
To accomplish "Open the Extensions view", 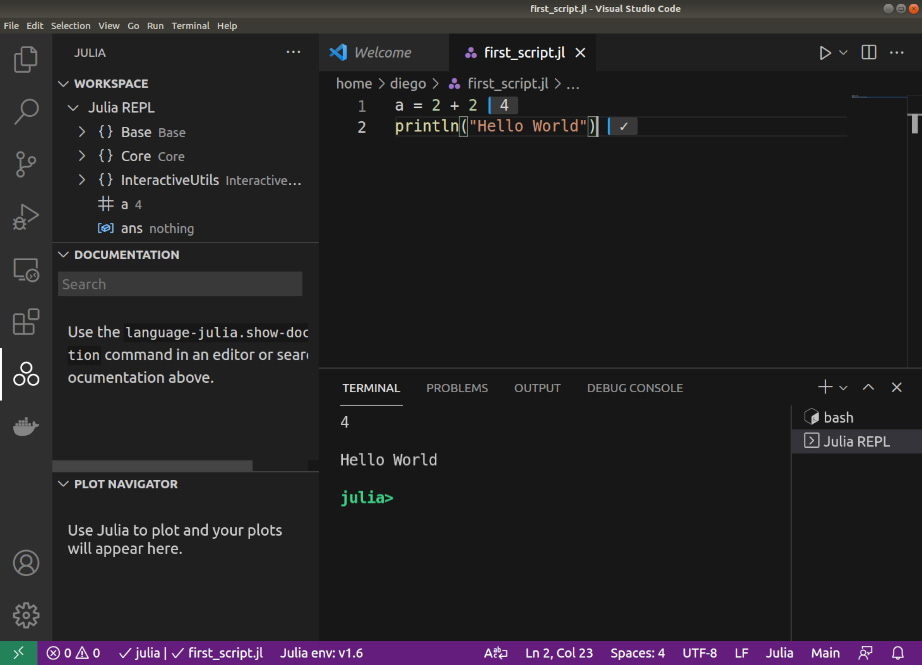I will [26, 322].
